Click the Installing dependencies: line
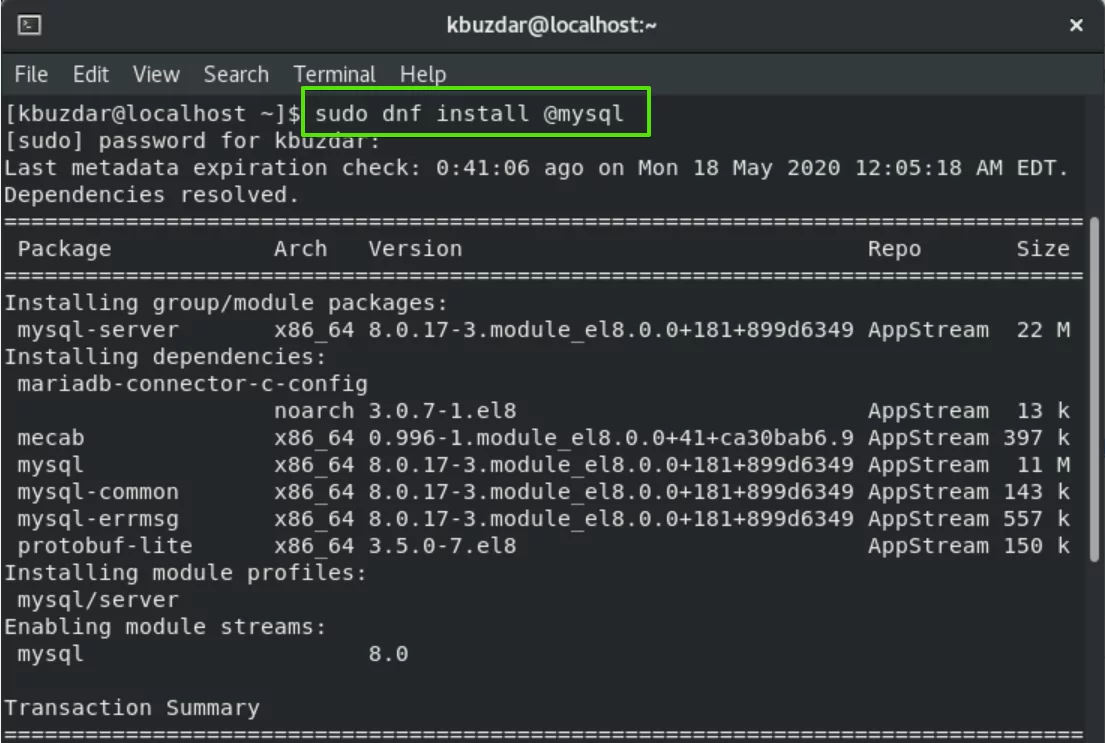 point(166,357)
